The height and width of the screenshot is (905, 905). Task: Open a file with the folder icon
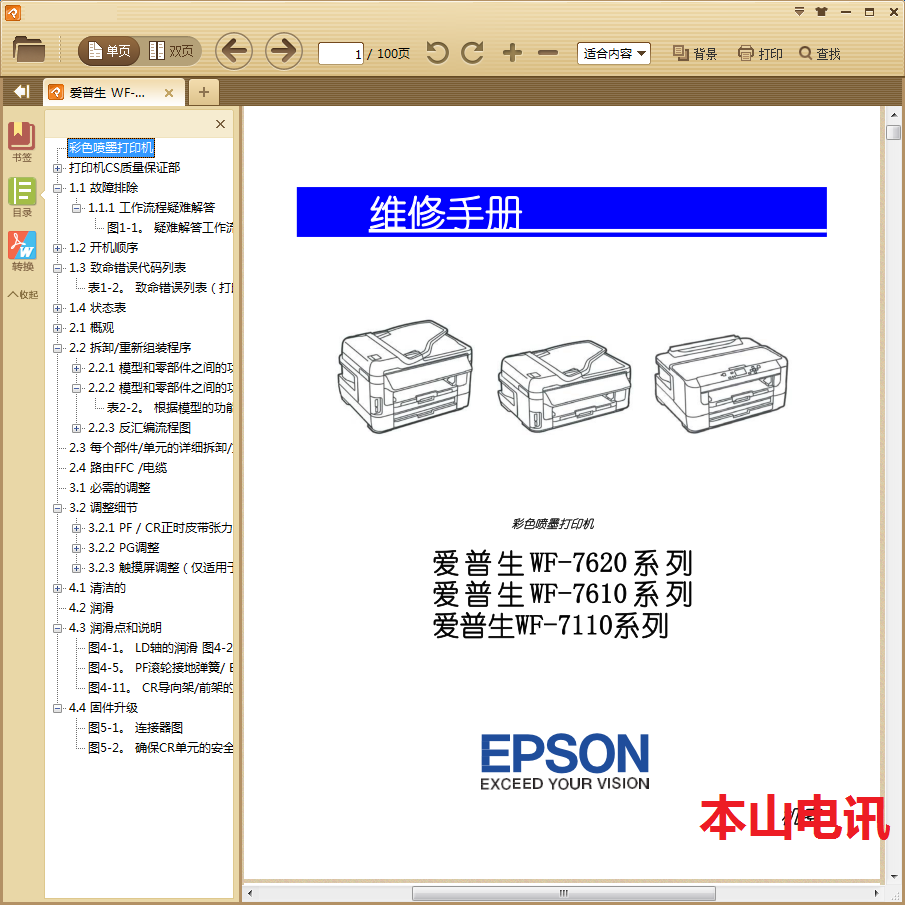point(28,50)
